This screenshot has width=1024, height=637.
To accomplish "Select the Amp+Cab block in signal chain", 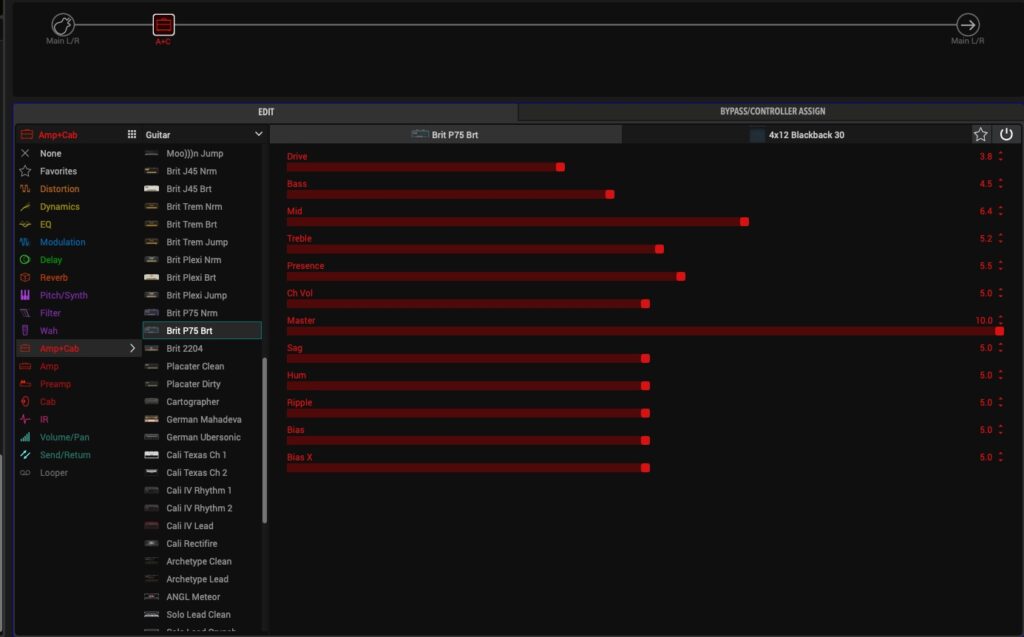I will [163, 24].
